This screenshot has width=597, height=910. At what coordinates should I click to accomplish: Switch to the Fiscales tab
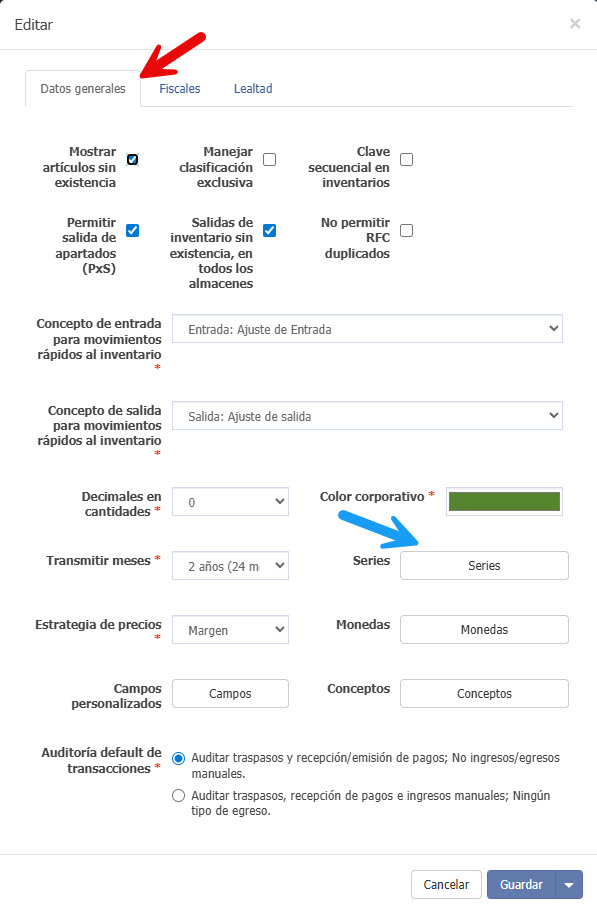(180, 88)
